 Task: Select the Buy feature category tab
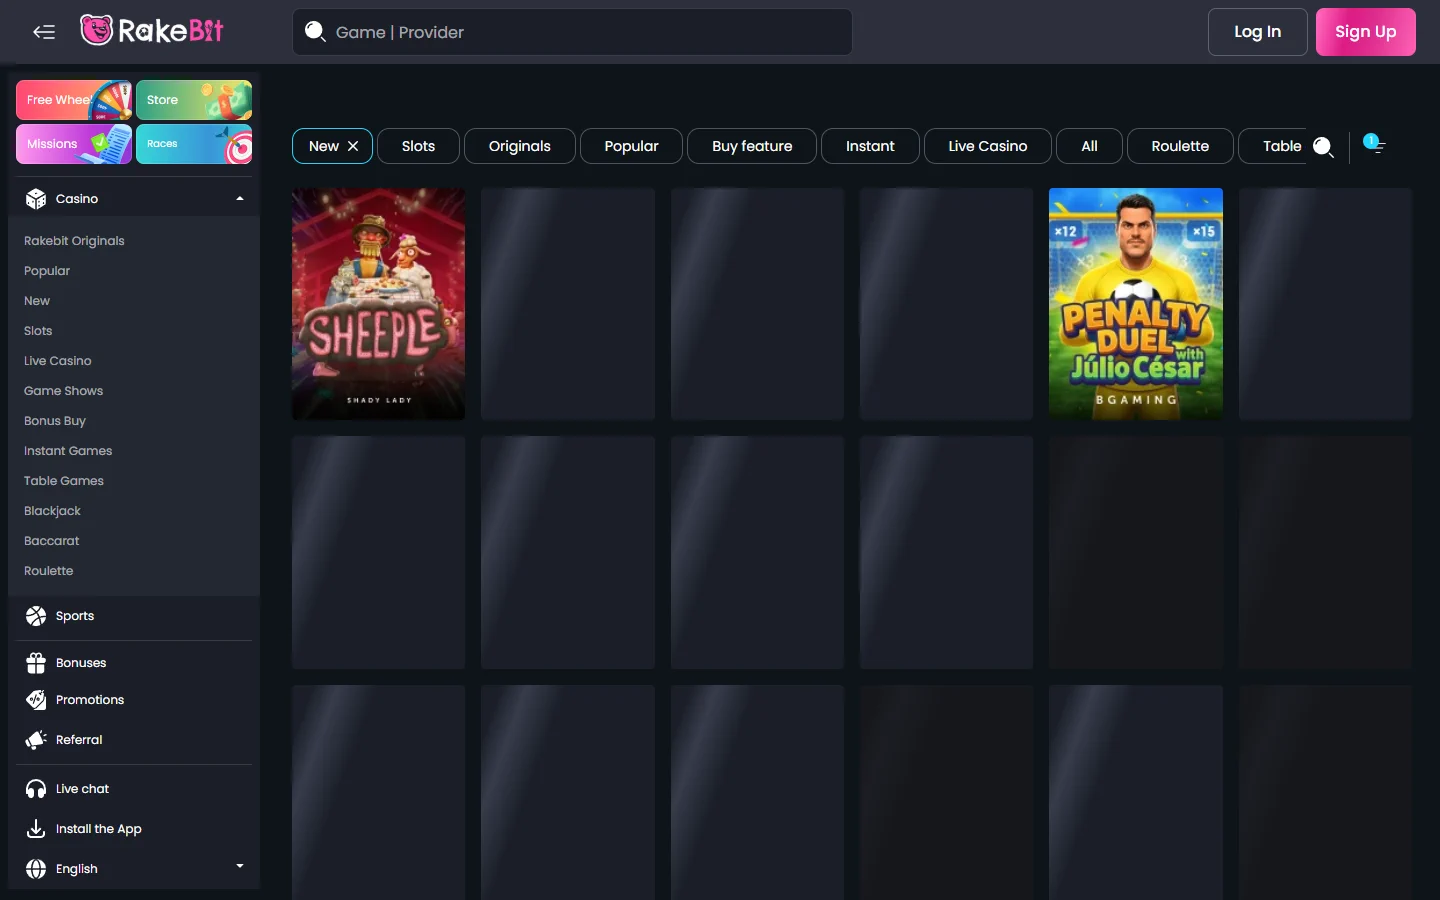coord(752,146)
